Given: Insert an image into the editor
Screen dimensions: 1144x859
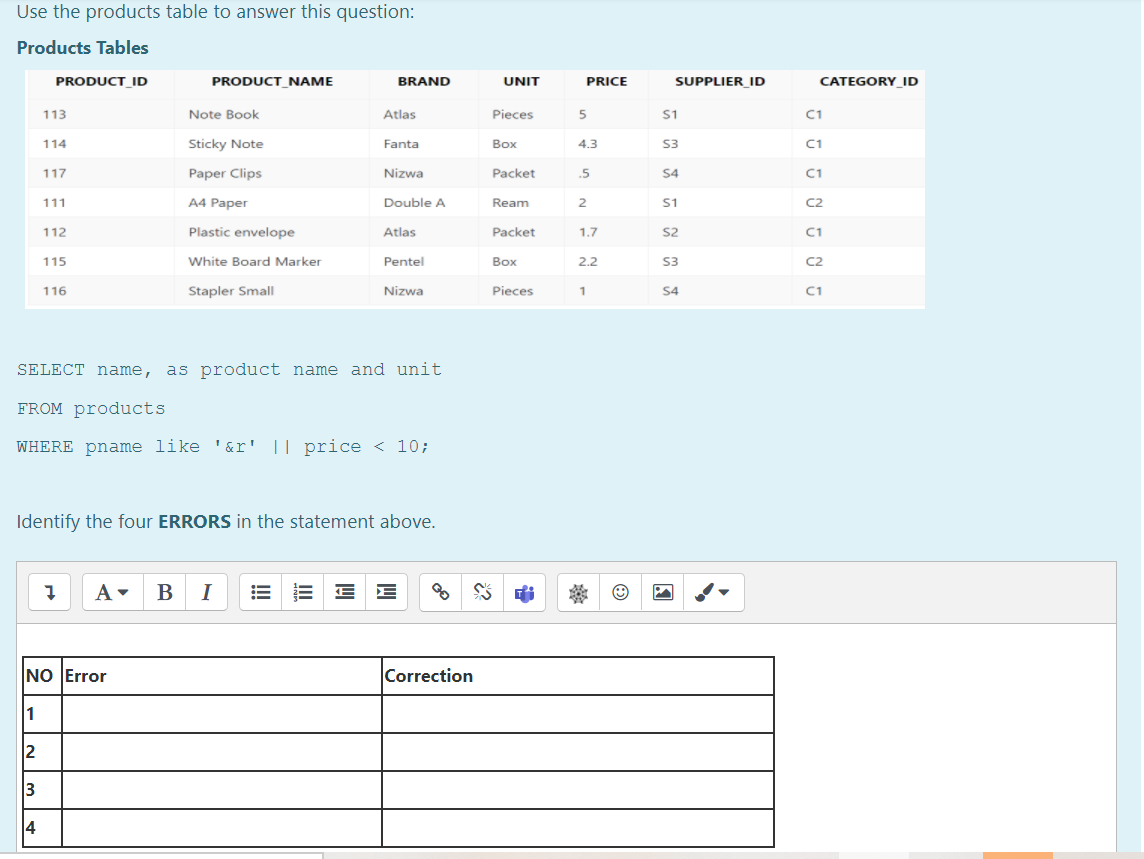Looking at the screenshot, I should 662,592.
